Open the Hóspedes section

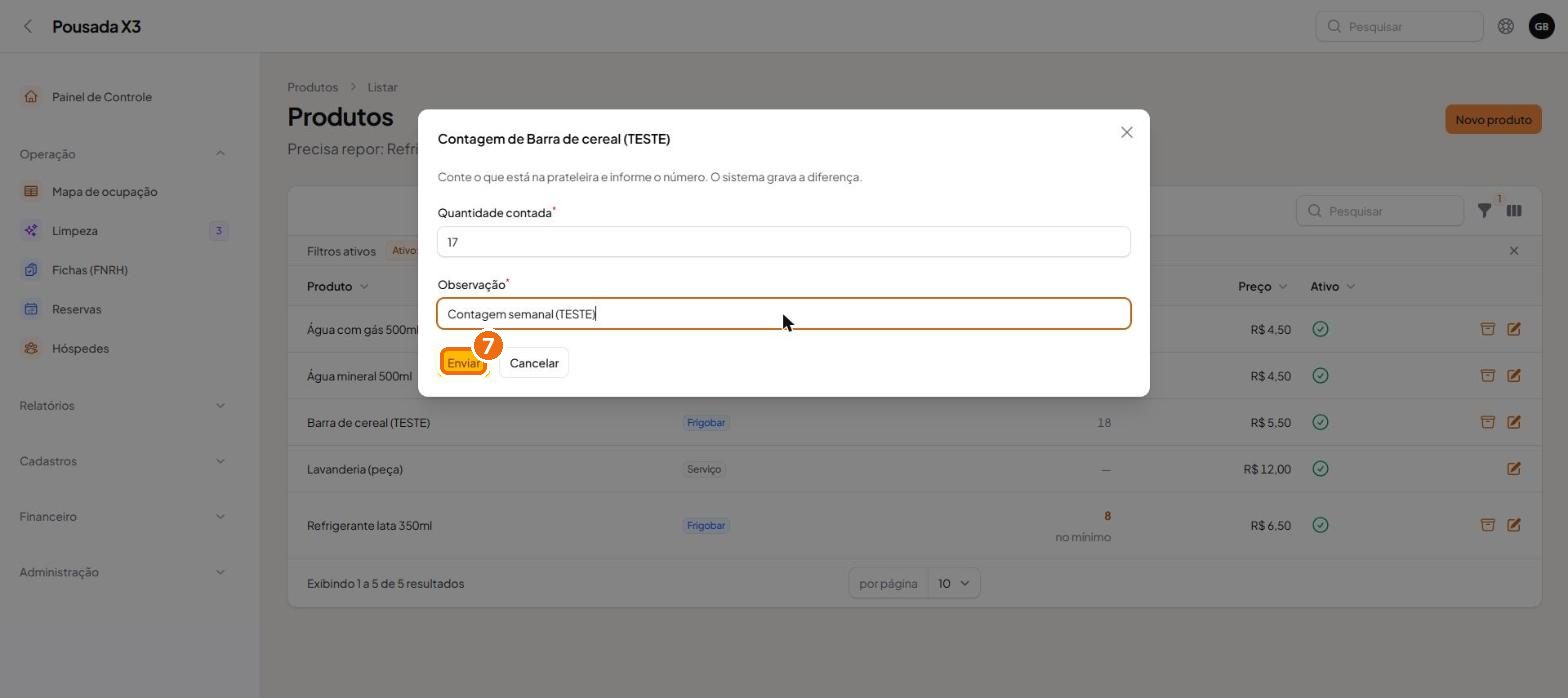click(80, 348)
